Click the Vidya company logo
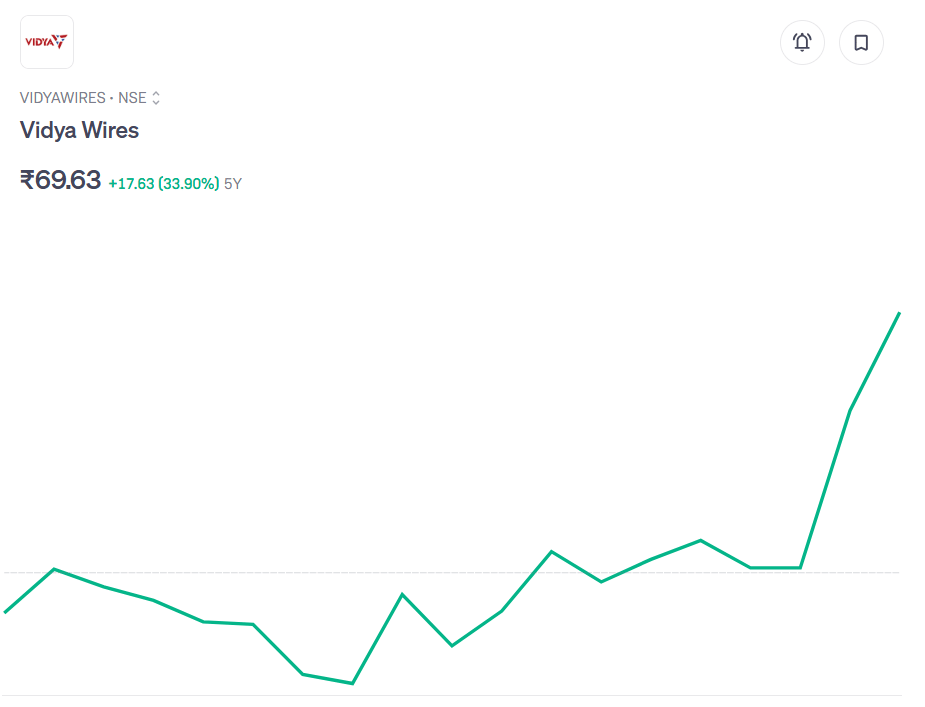925x707 pixels. (47, 42)
